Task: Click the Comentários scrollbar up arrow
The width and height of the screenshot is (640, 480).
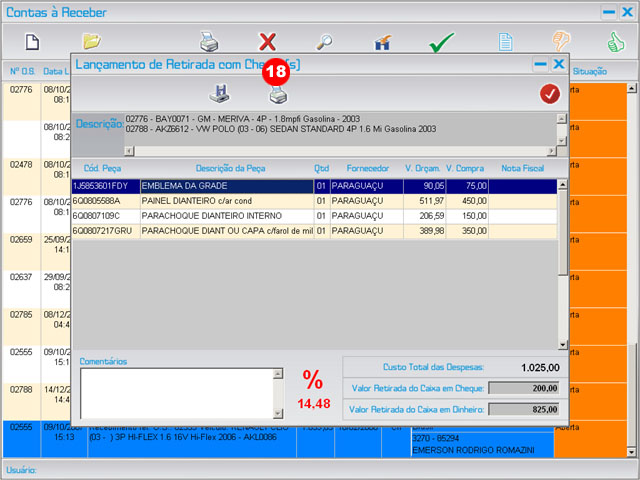Action: 278,373
